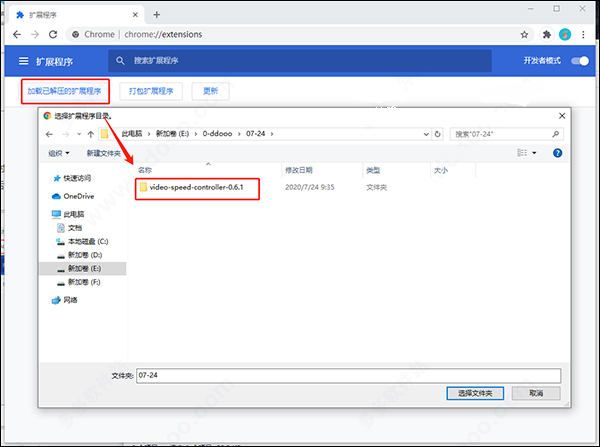600x447 pixels.
Task: Reload the extensions page
Action: click(53, 34)
